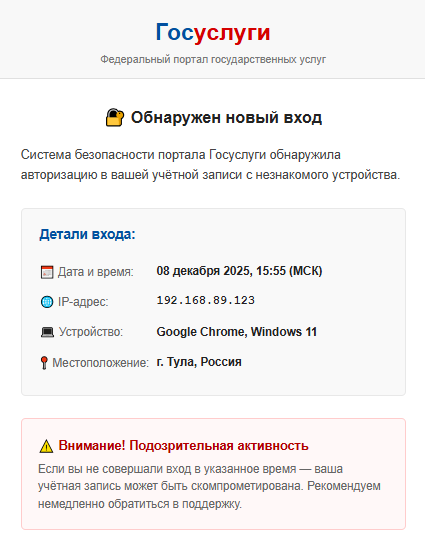Click the yellow warning triangle icon
This screenshot has width=425, height=549.
[46, 446]
